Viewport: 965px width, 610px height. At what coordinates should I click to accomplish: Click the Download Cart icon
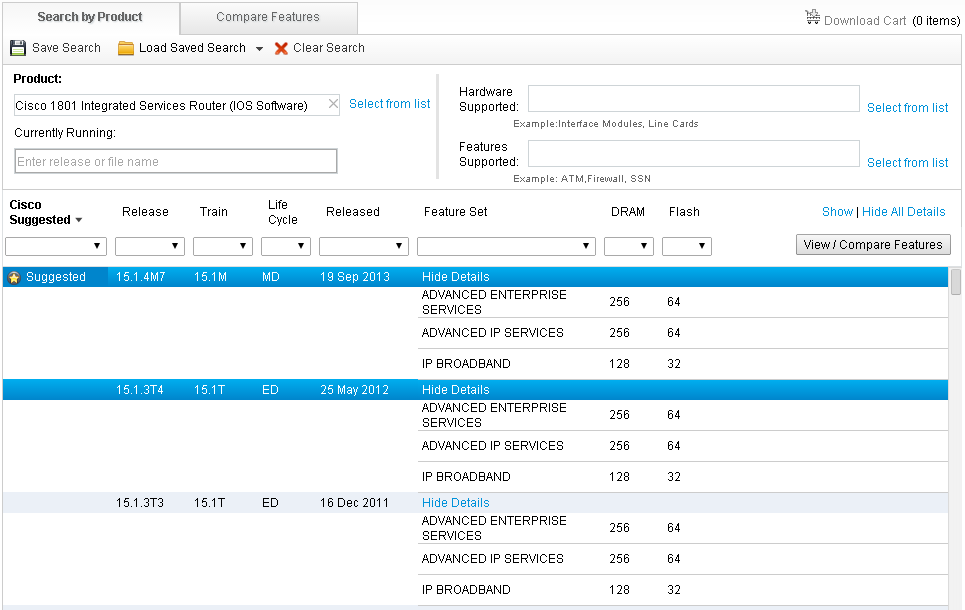click(812, 17)
